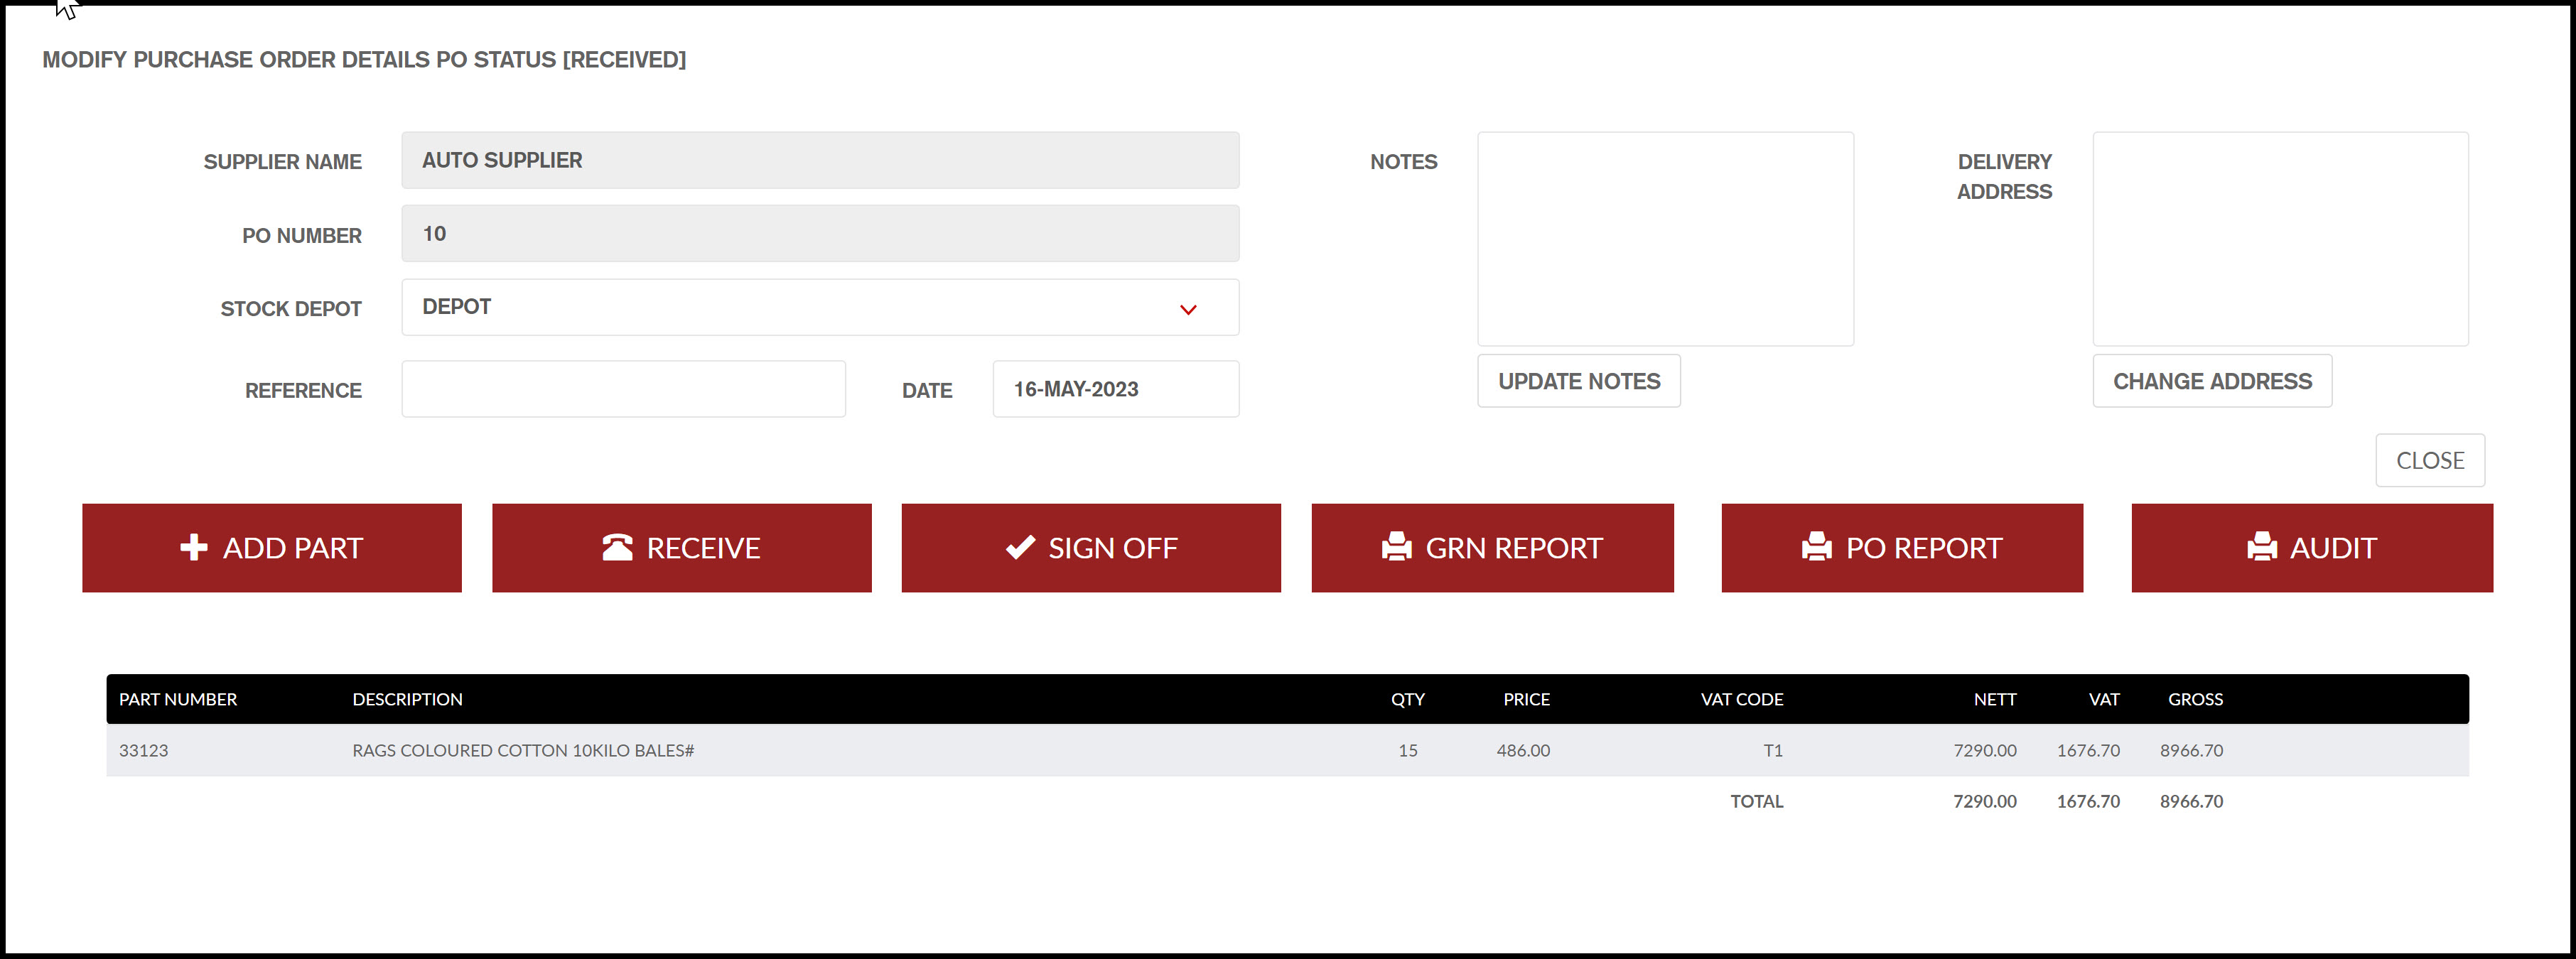Click VAT value 1676.70 in row 33123
This screenshot has width=2576, height=959.
[2088, 750]
